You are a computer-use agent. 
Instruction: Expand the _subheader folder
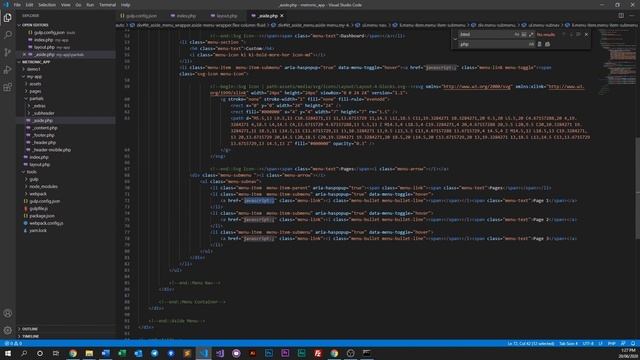point(66,113)
